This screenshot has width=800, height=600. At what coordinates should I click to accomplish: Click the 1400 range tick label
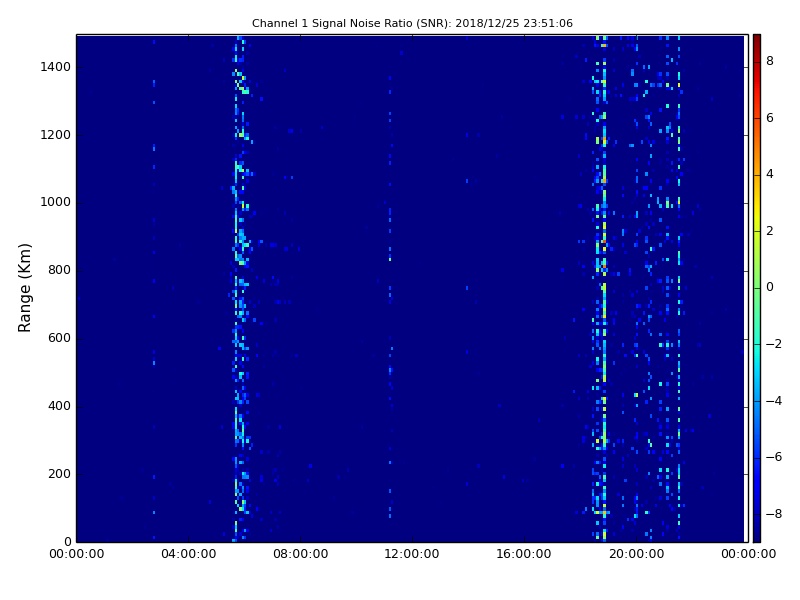click(55, 67)
